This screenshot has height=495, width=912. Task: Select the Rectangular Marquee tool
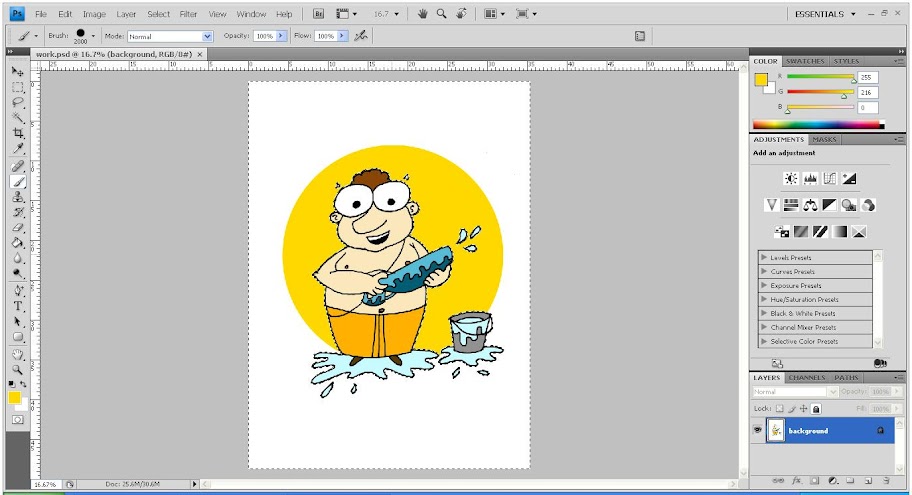click(x=18, y=87)
